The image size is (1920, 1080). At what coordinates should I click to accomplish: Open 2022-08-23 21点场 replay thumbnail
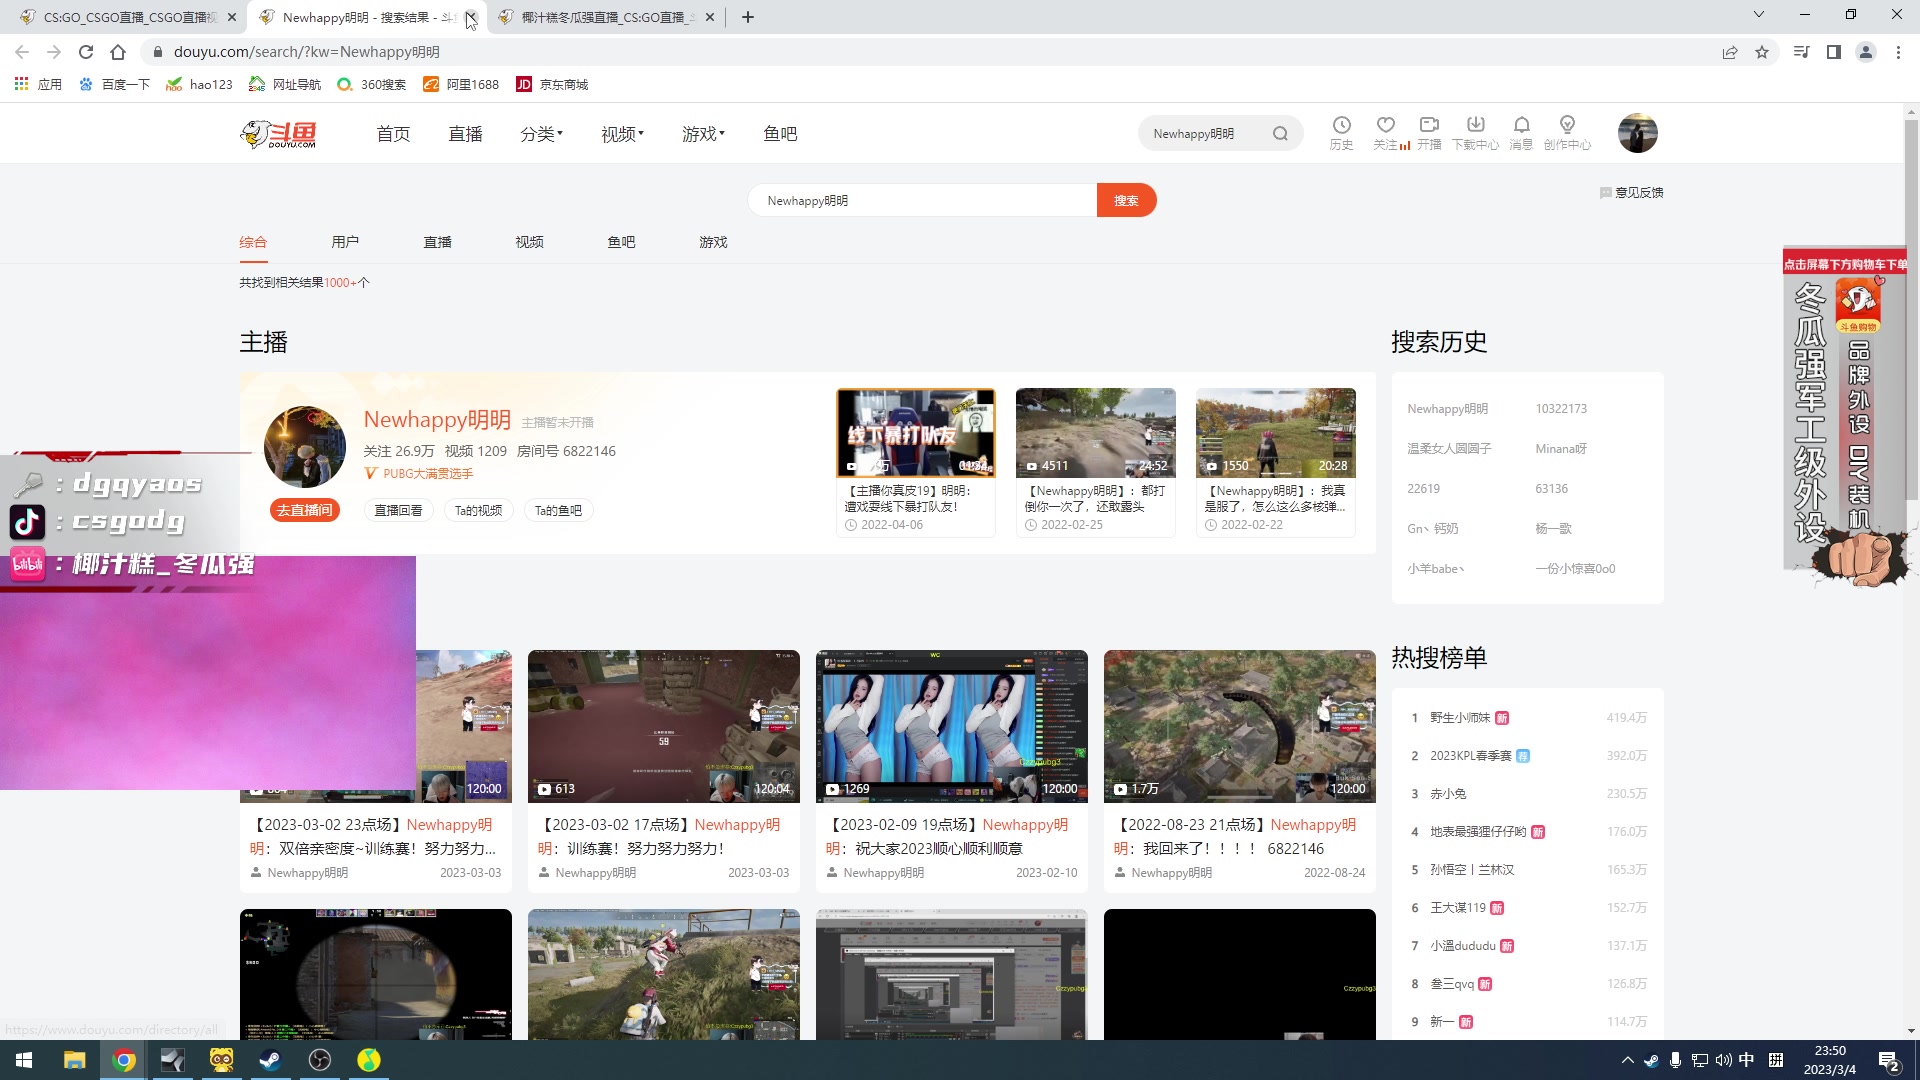point(1240,726)
